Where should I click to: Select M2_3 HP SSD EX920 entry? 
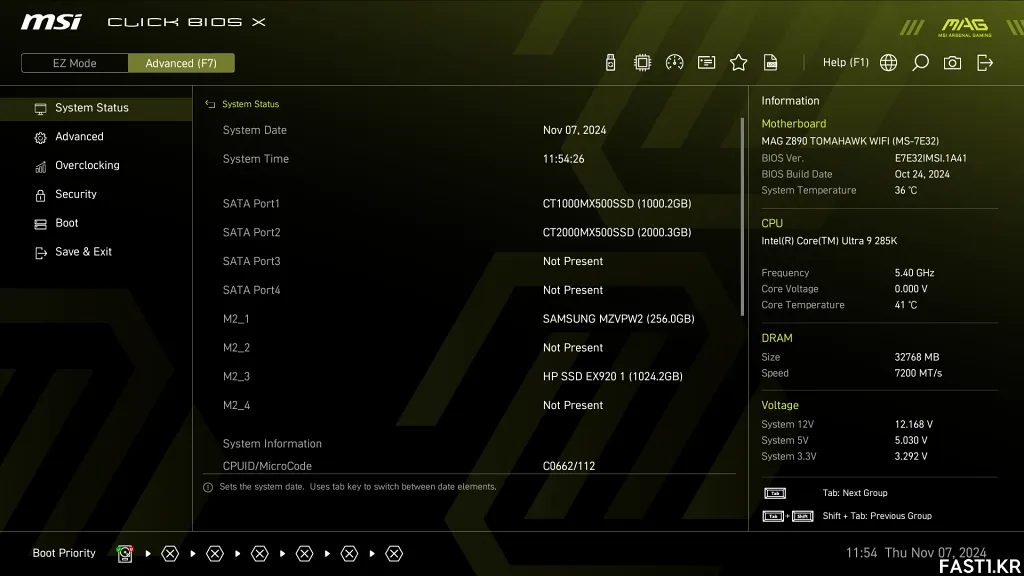tap(613, 376)
